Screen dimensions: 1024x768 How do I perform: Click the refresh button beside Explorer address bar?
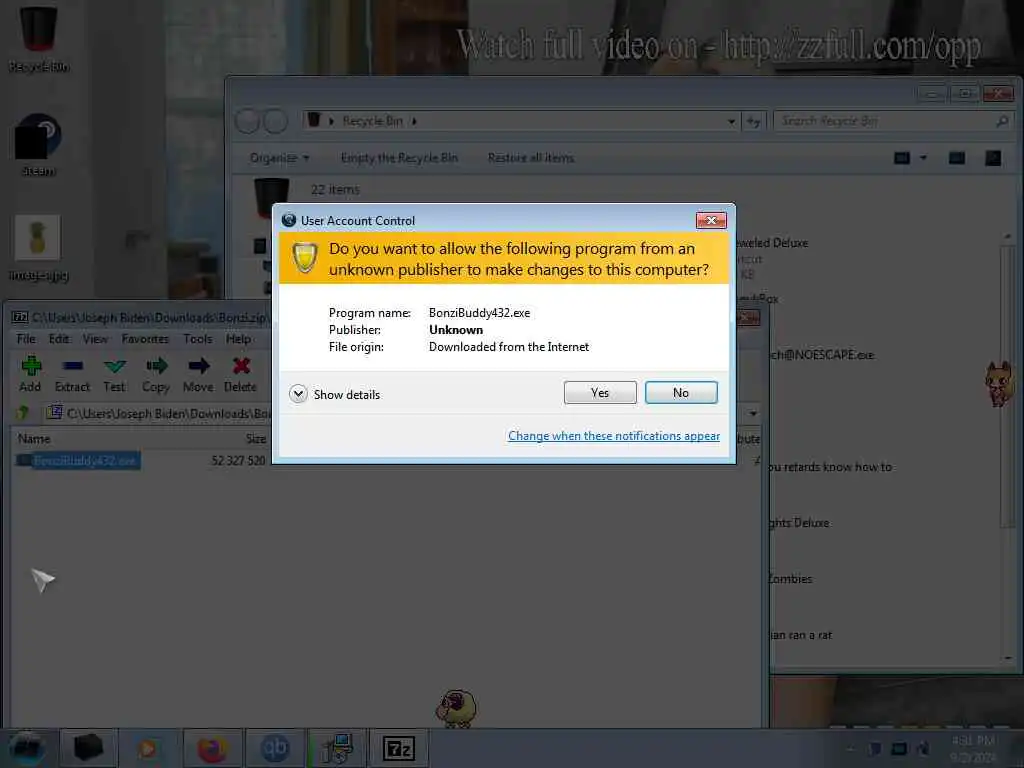pyautogui.click(x=754, y=121)
